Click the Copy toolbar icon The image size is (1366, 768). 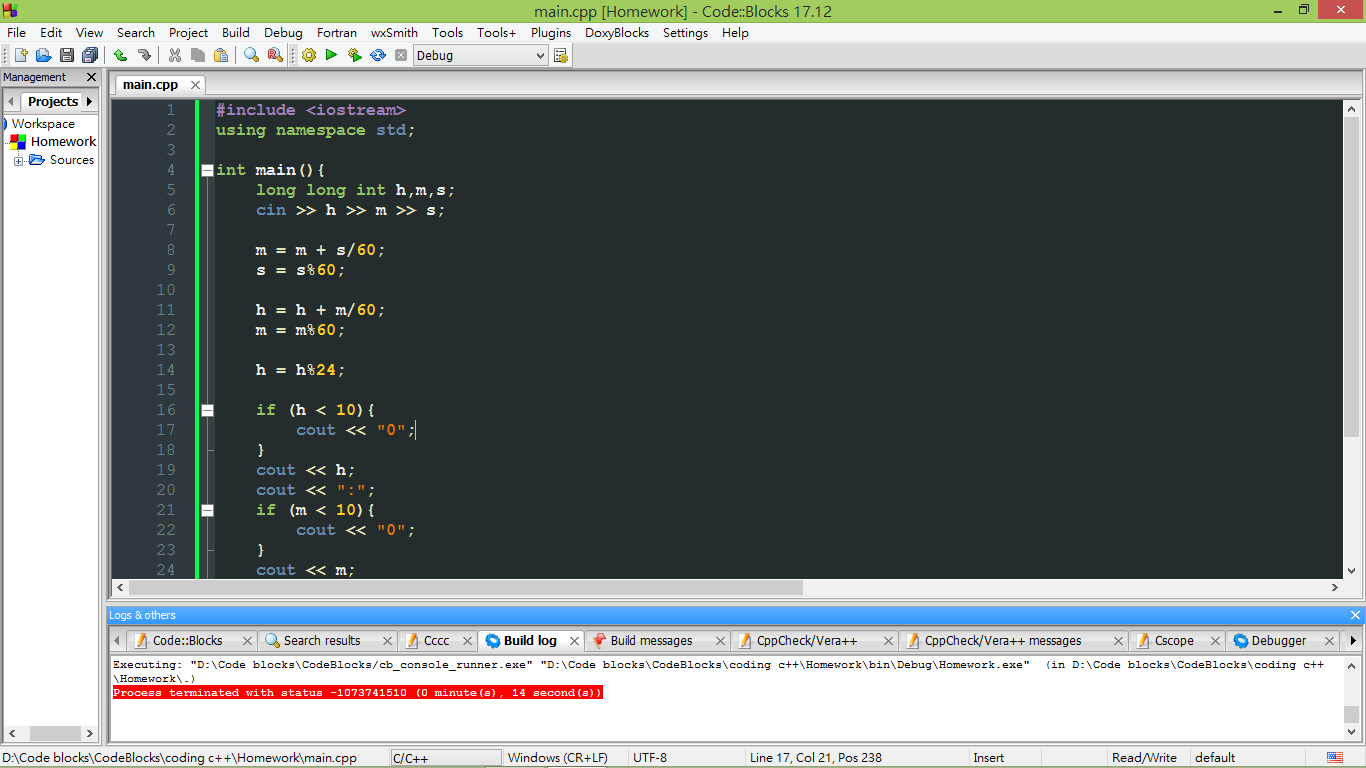tap(198, 55)
